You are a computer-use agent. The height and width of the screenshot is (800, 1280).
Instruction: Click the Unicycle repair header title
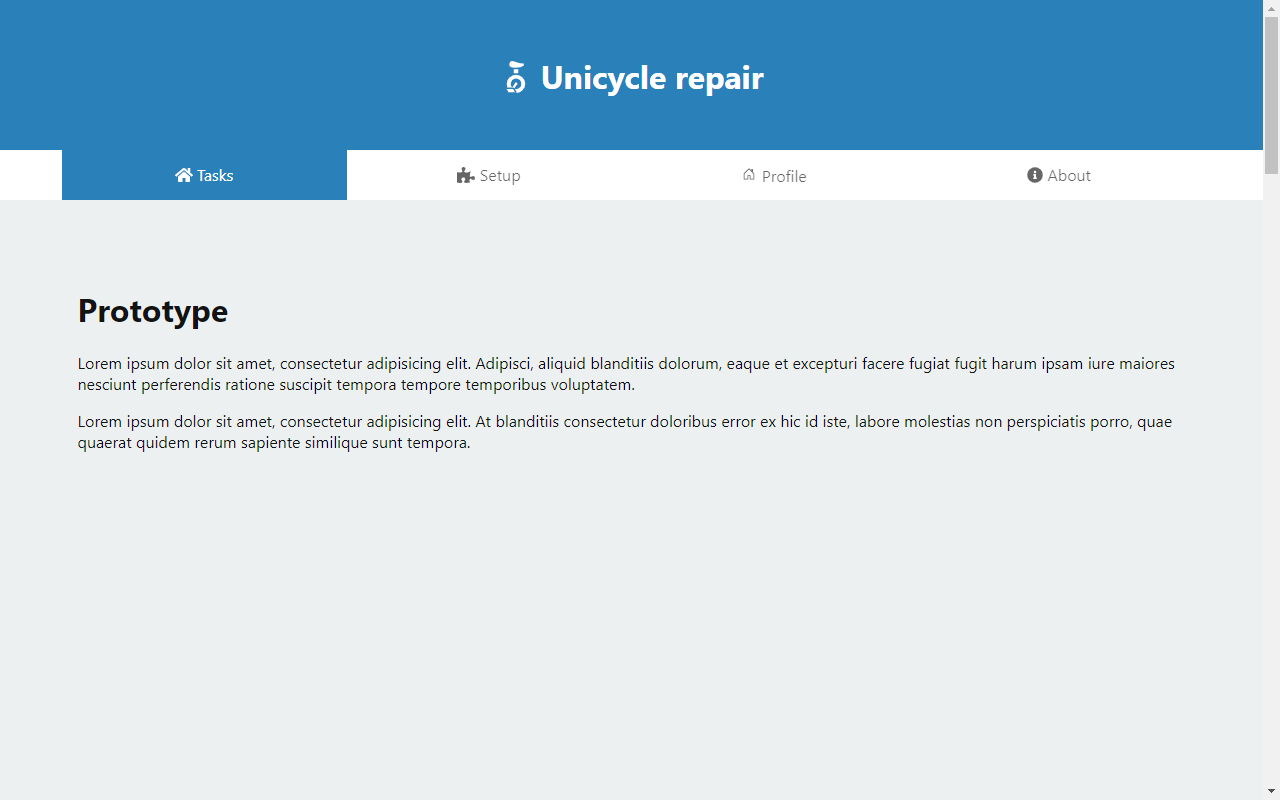pyautogui.click(x=652, y=77)
